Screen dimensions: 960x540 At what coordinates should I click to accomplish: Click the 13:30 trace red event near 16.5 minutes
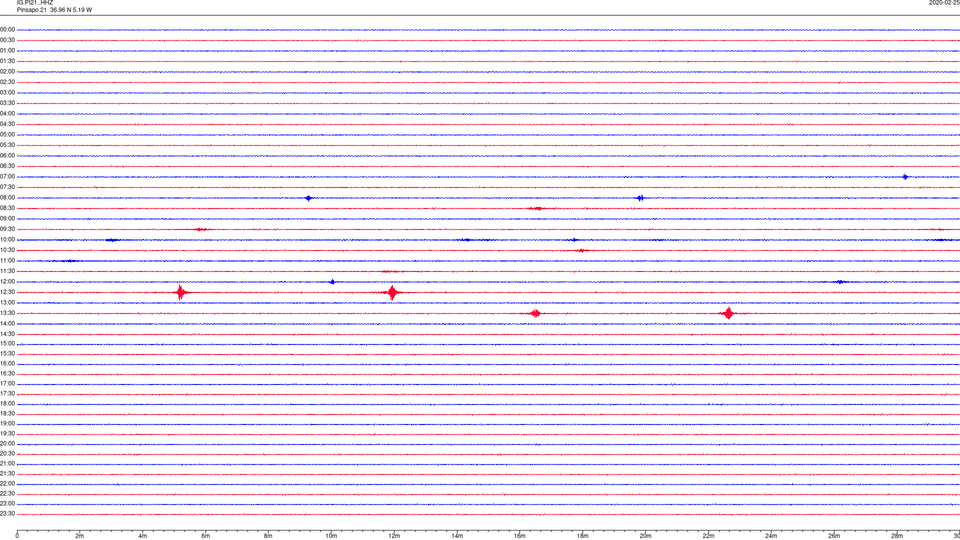click(535, 313)
